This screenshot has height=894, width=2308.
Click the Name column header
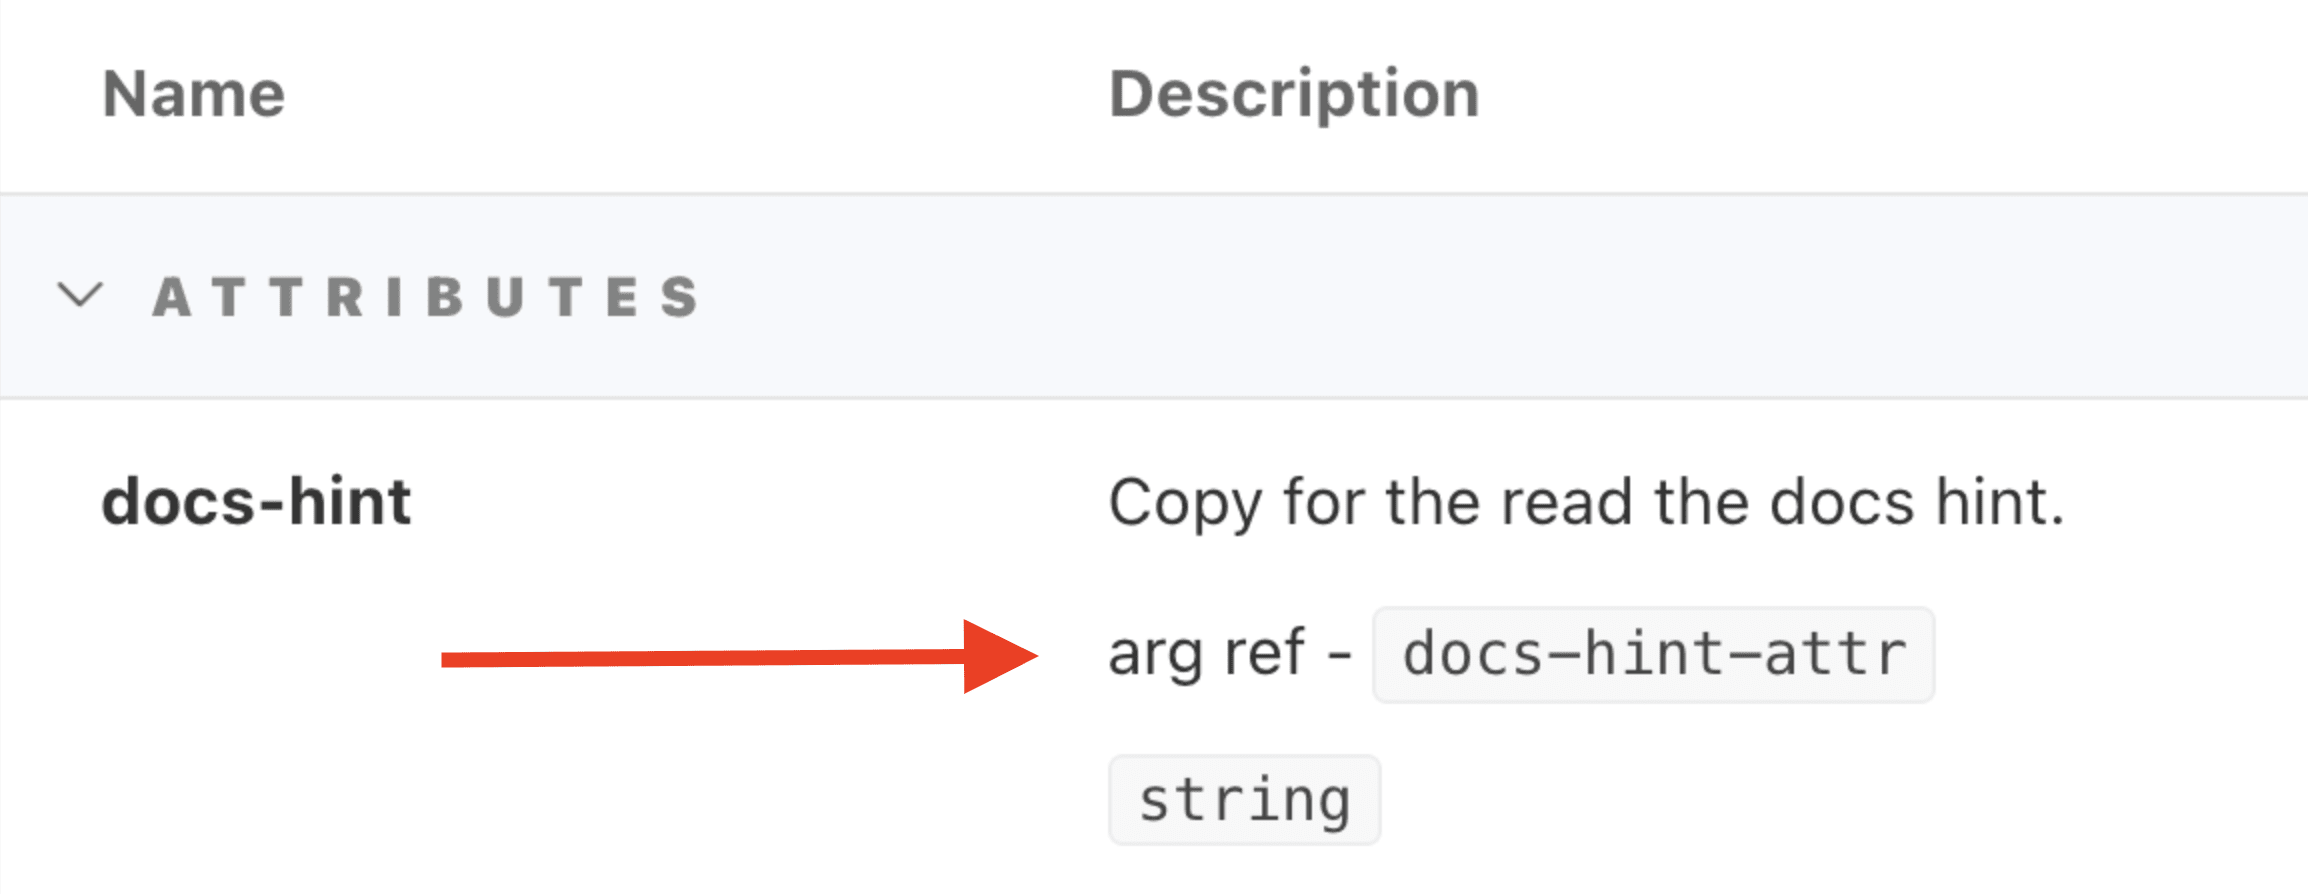tap(194, 93)
